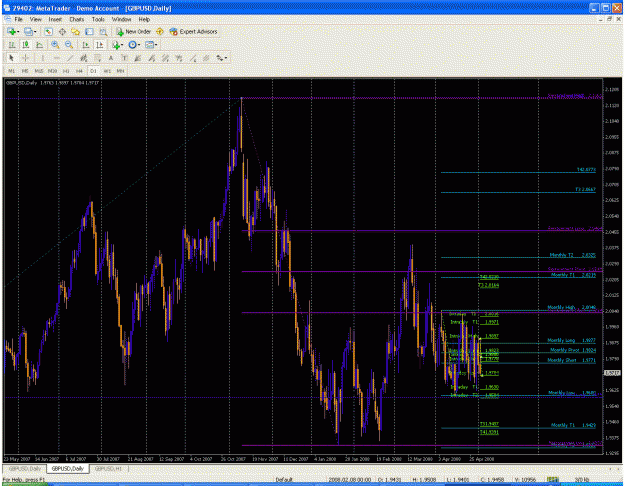Viewport: 625px width, 486px height.
Task: Select the Text (A) tool
Action: (x=111, y=58)
